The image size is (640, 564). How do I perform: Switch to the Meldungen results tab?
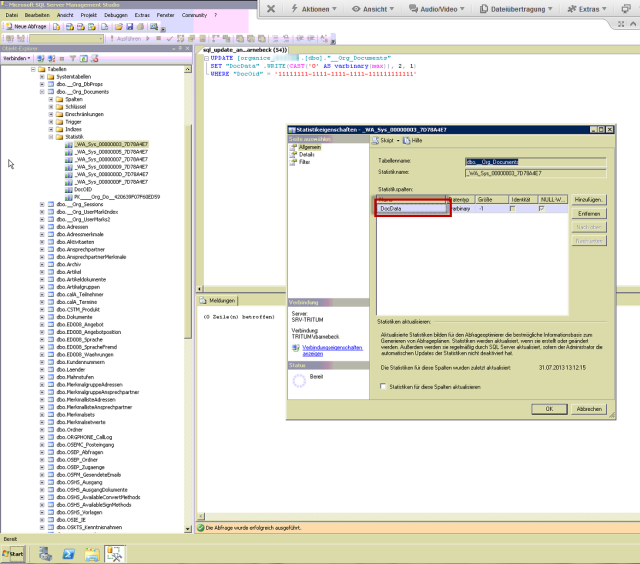point(218,301)
